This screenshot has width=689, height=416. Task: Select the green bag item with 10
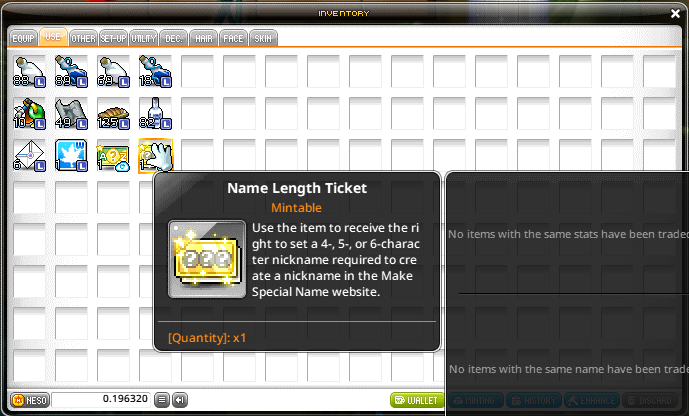pyautogui.click(x=29, y=113)
